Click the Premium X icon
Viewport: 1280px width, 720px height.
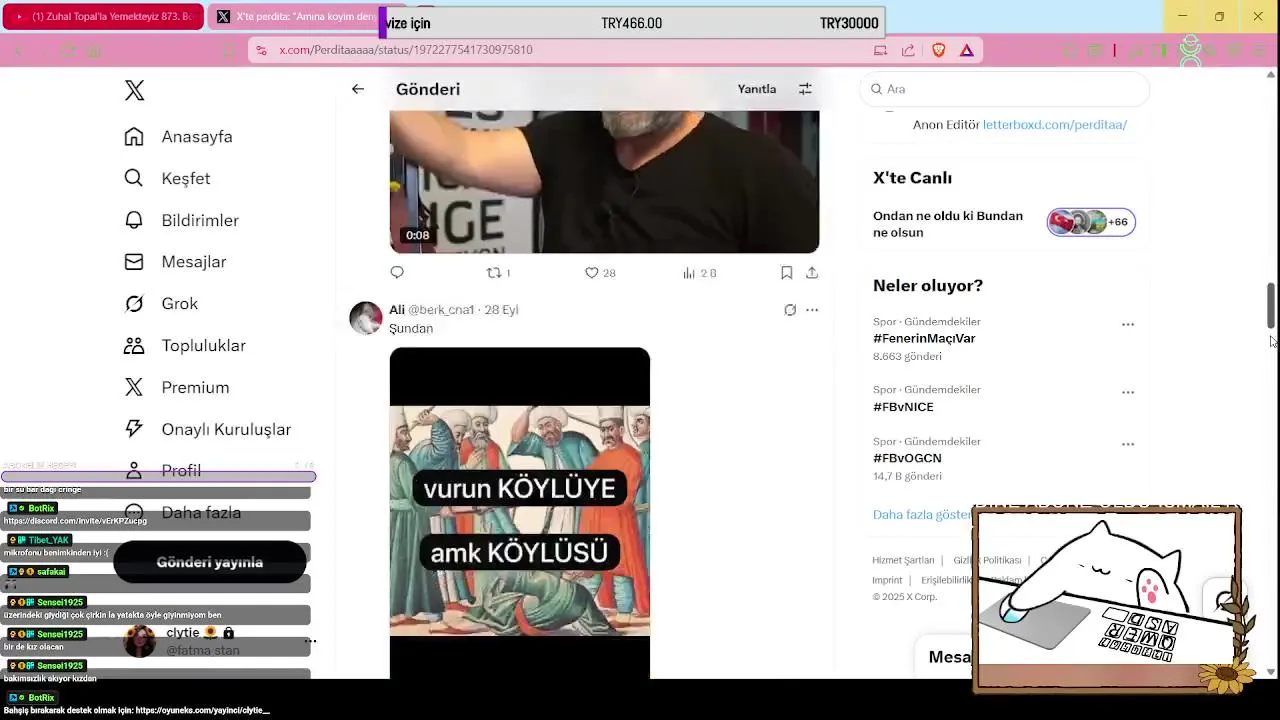point(134,388)
